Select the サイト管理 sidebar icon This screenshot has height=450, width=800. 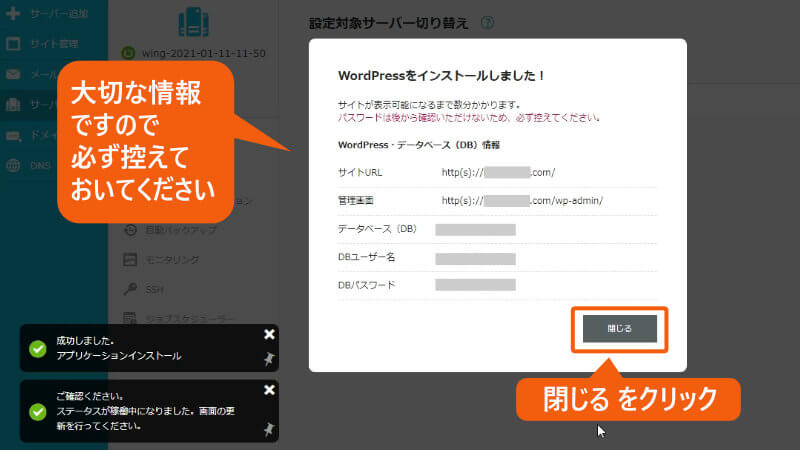pyautogui.click(x=13, y=44)
